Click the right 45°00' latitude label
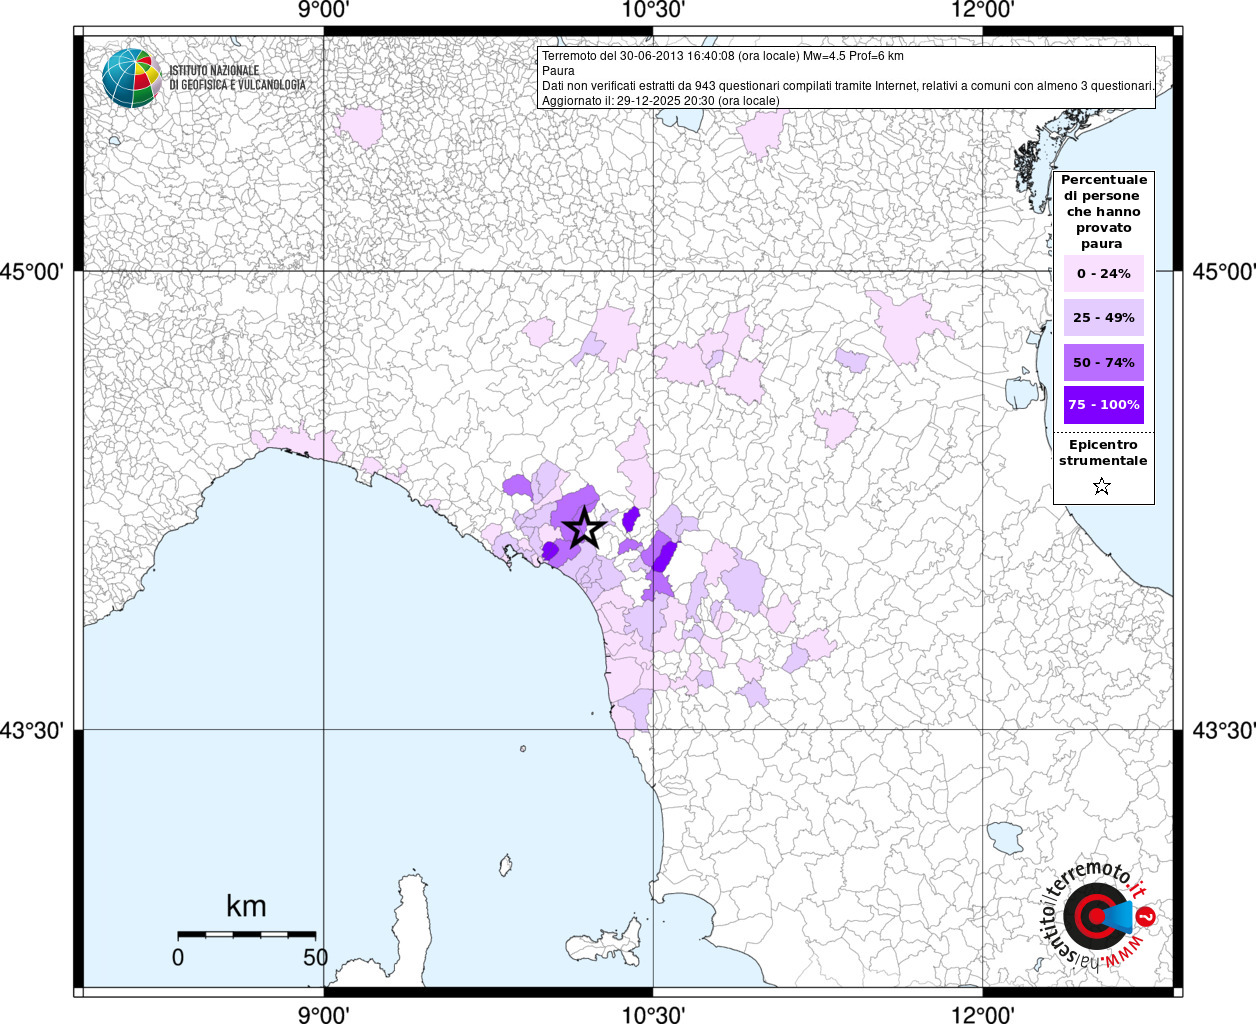Image resolution: width=1256 pixels, height=1024 pixels. point(1224,272)
